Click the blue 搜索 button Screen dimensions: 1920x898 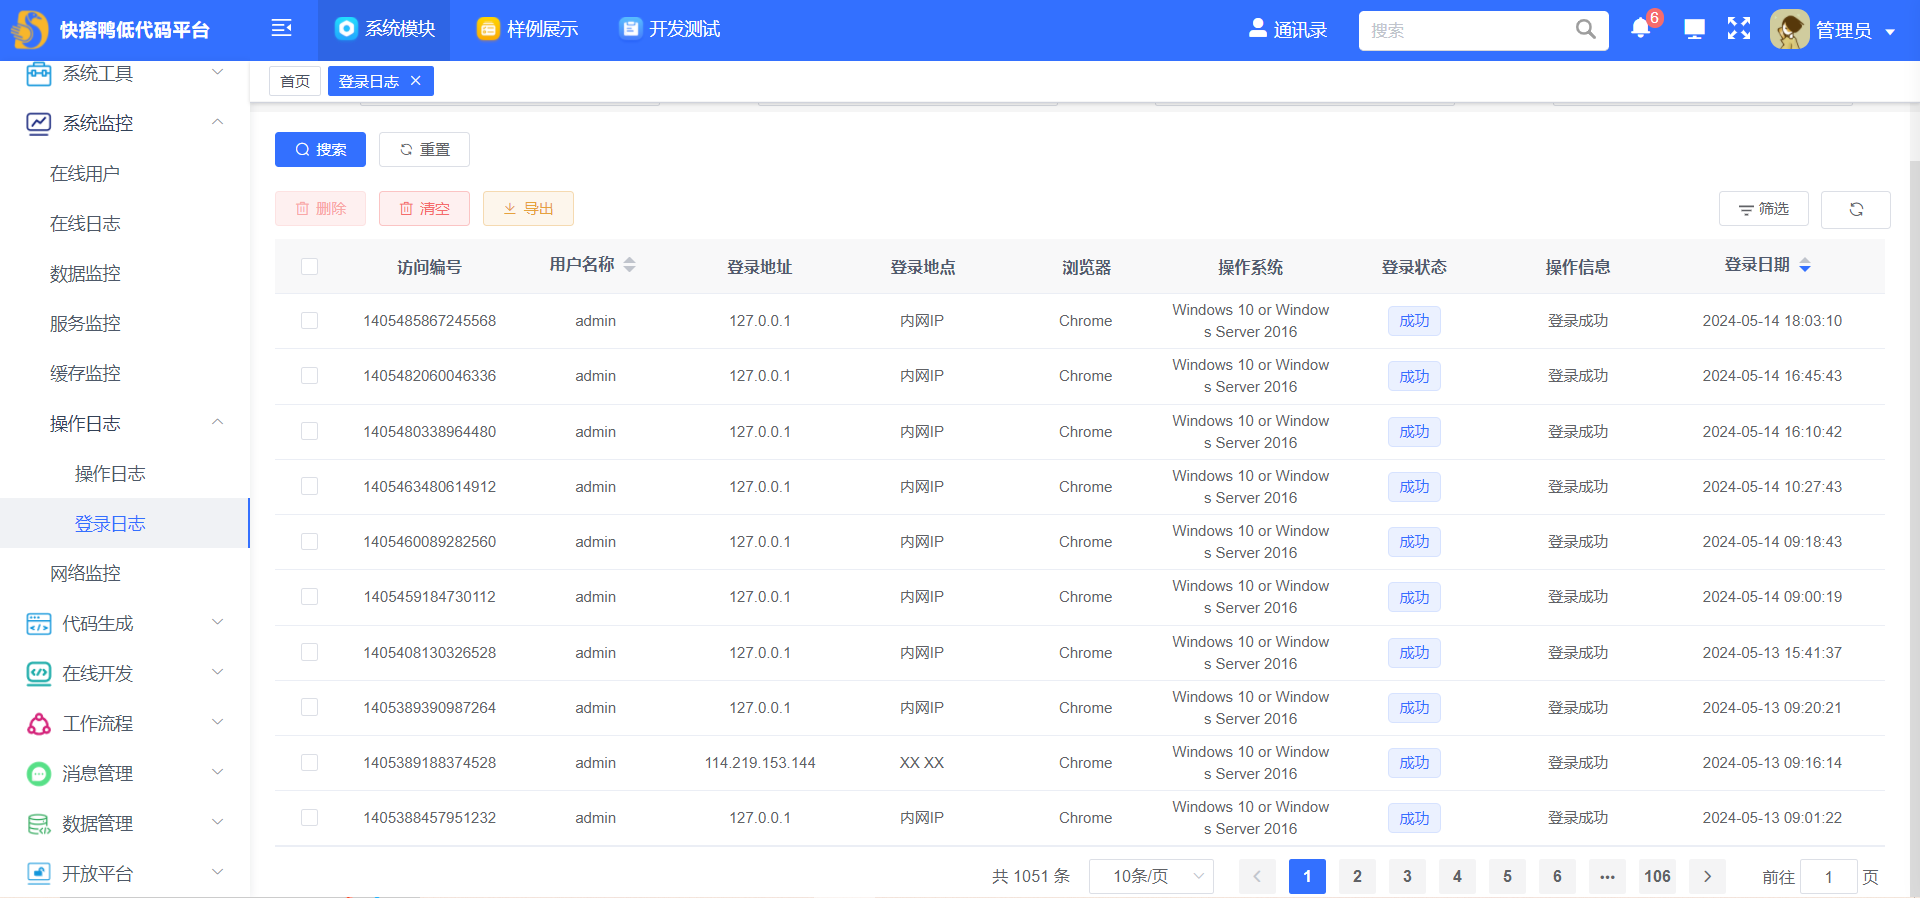[320, 149]
